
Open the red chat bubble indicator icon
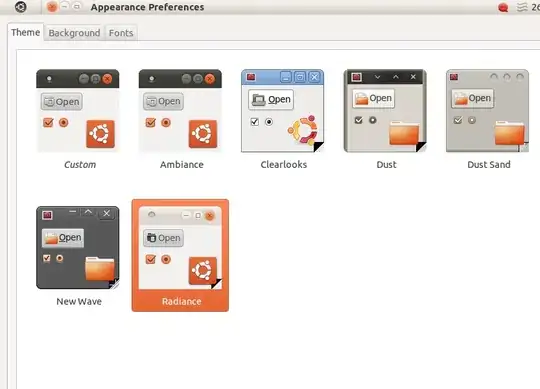[x=503, y=7]
